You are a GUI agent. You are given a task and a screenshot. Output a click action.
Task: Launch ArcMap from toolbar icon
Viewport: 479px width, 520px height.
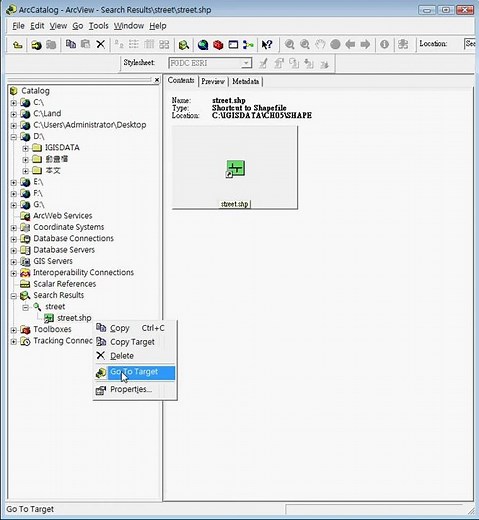tap(203, 45)
